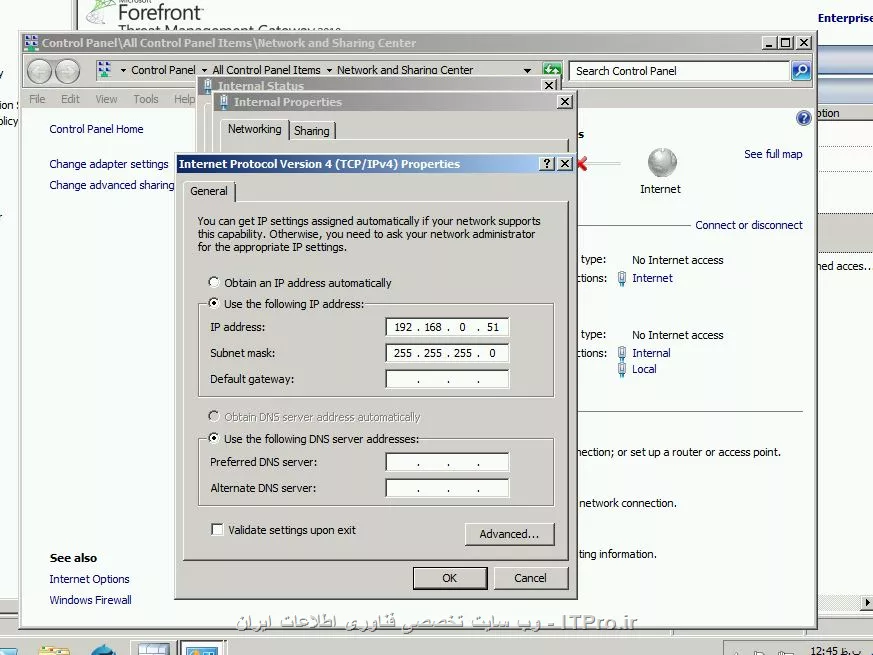Click the Back navigation button
The height and width of the screenshot is (655, 873).
pos(40,71)
